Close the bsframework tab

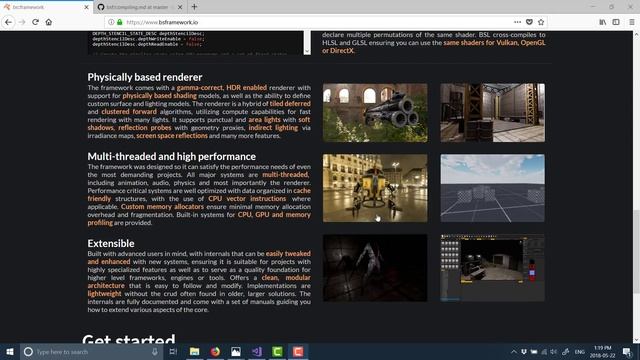pyautogui.click(x=86, y=7)
